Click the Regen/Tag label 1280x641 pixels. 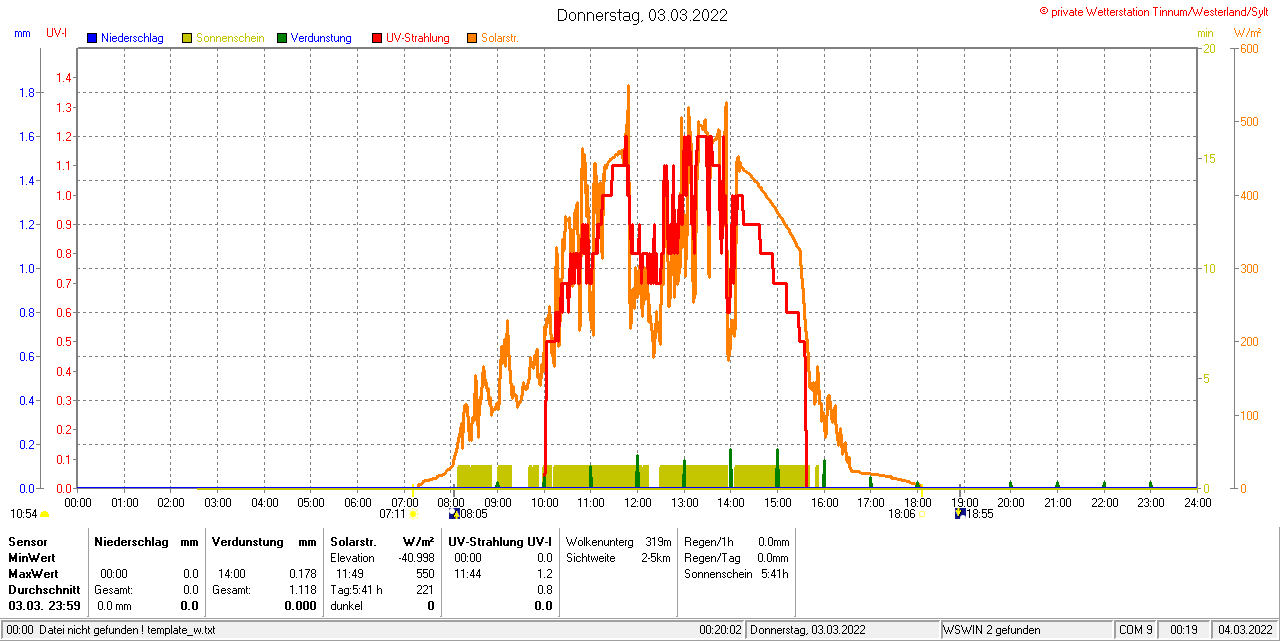click(712, 557)
